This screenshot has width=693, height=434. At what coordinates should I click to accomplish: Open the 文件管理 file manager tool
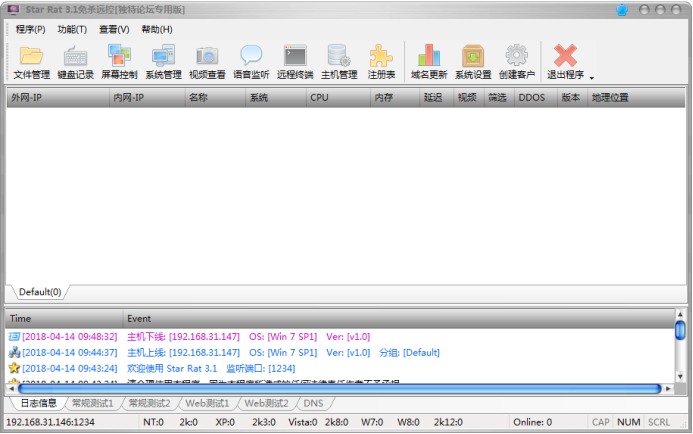31,62
